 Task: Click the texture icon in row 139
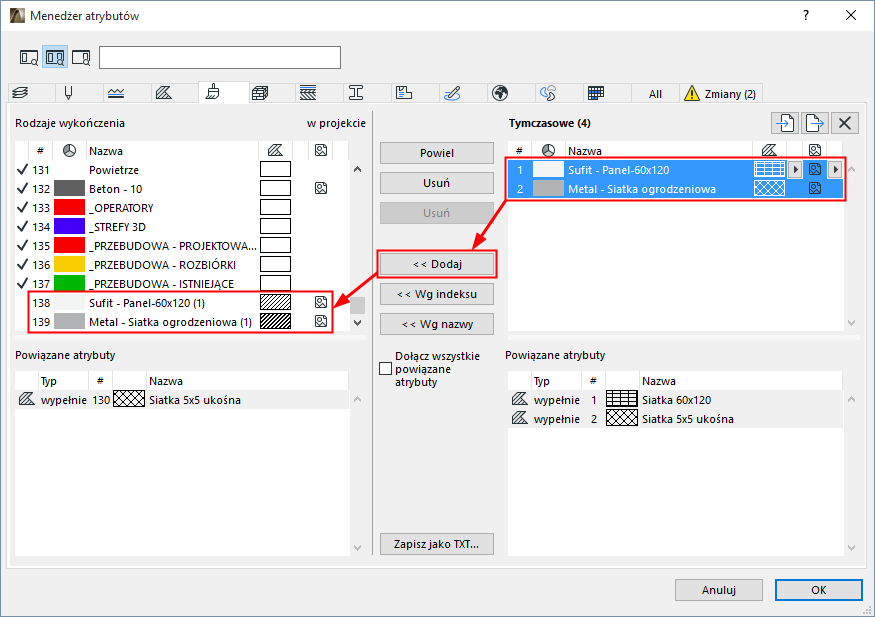(321, 321)
